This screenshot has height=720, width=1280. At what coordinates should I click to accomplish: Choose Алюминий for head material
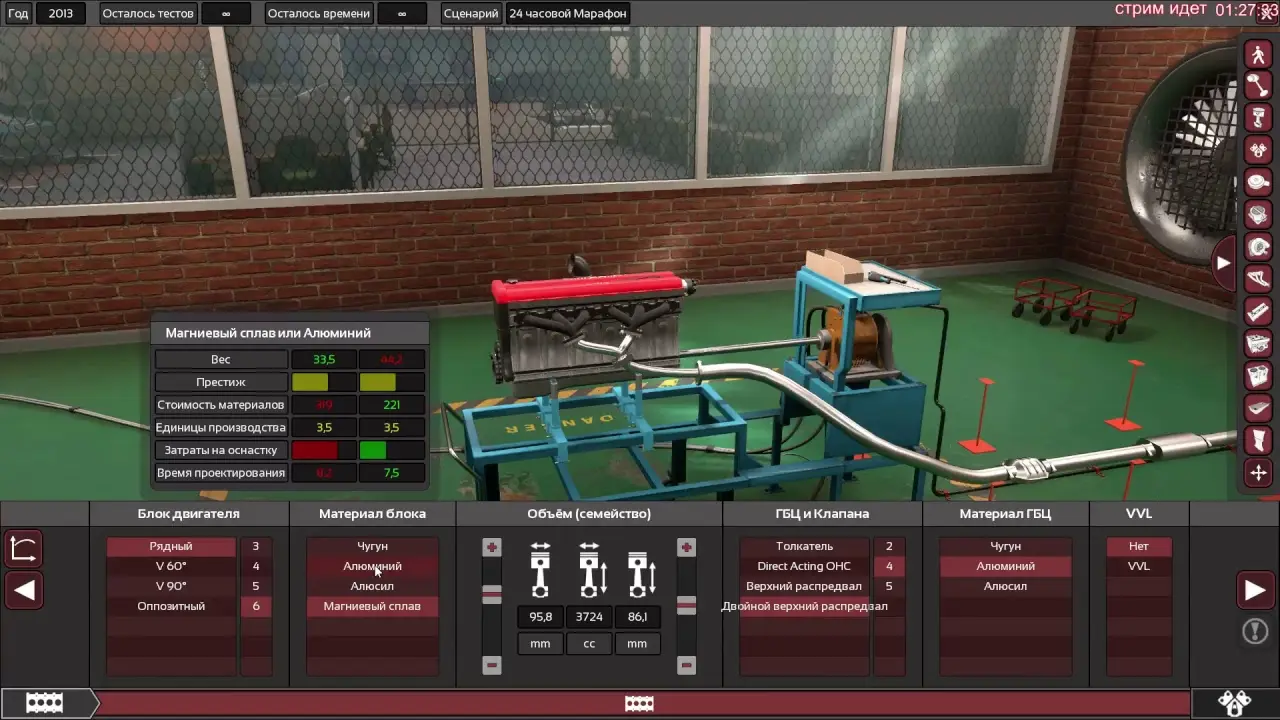coord(1005,566)
